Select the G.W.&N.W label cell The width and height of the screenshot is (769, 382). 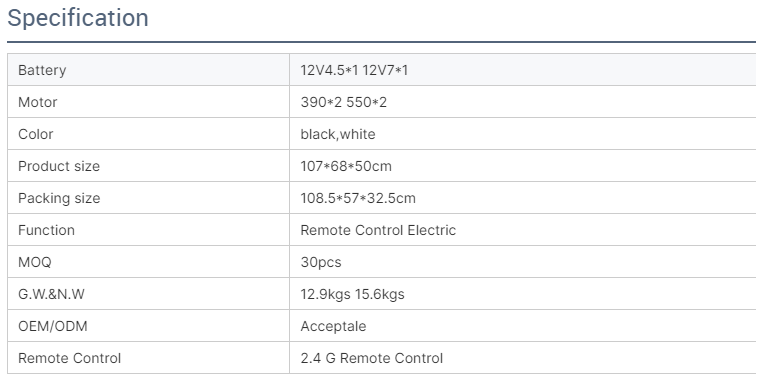[149, 294]
